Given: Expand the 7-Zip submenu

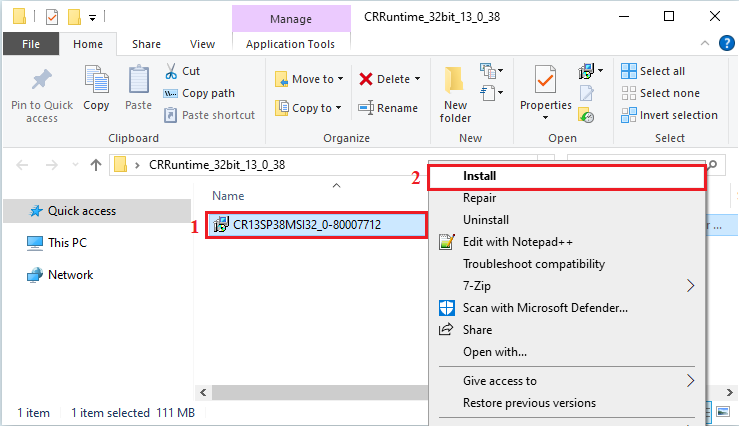Looking at the screenshot, I should (690, 286).
